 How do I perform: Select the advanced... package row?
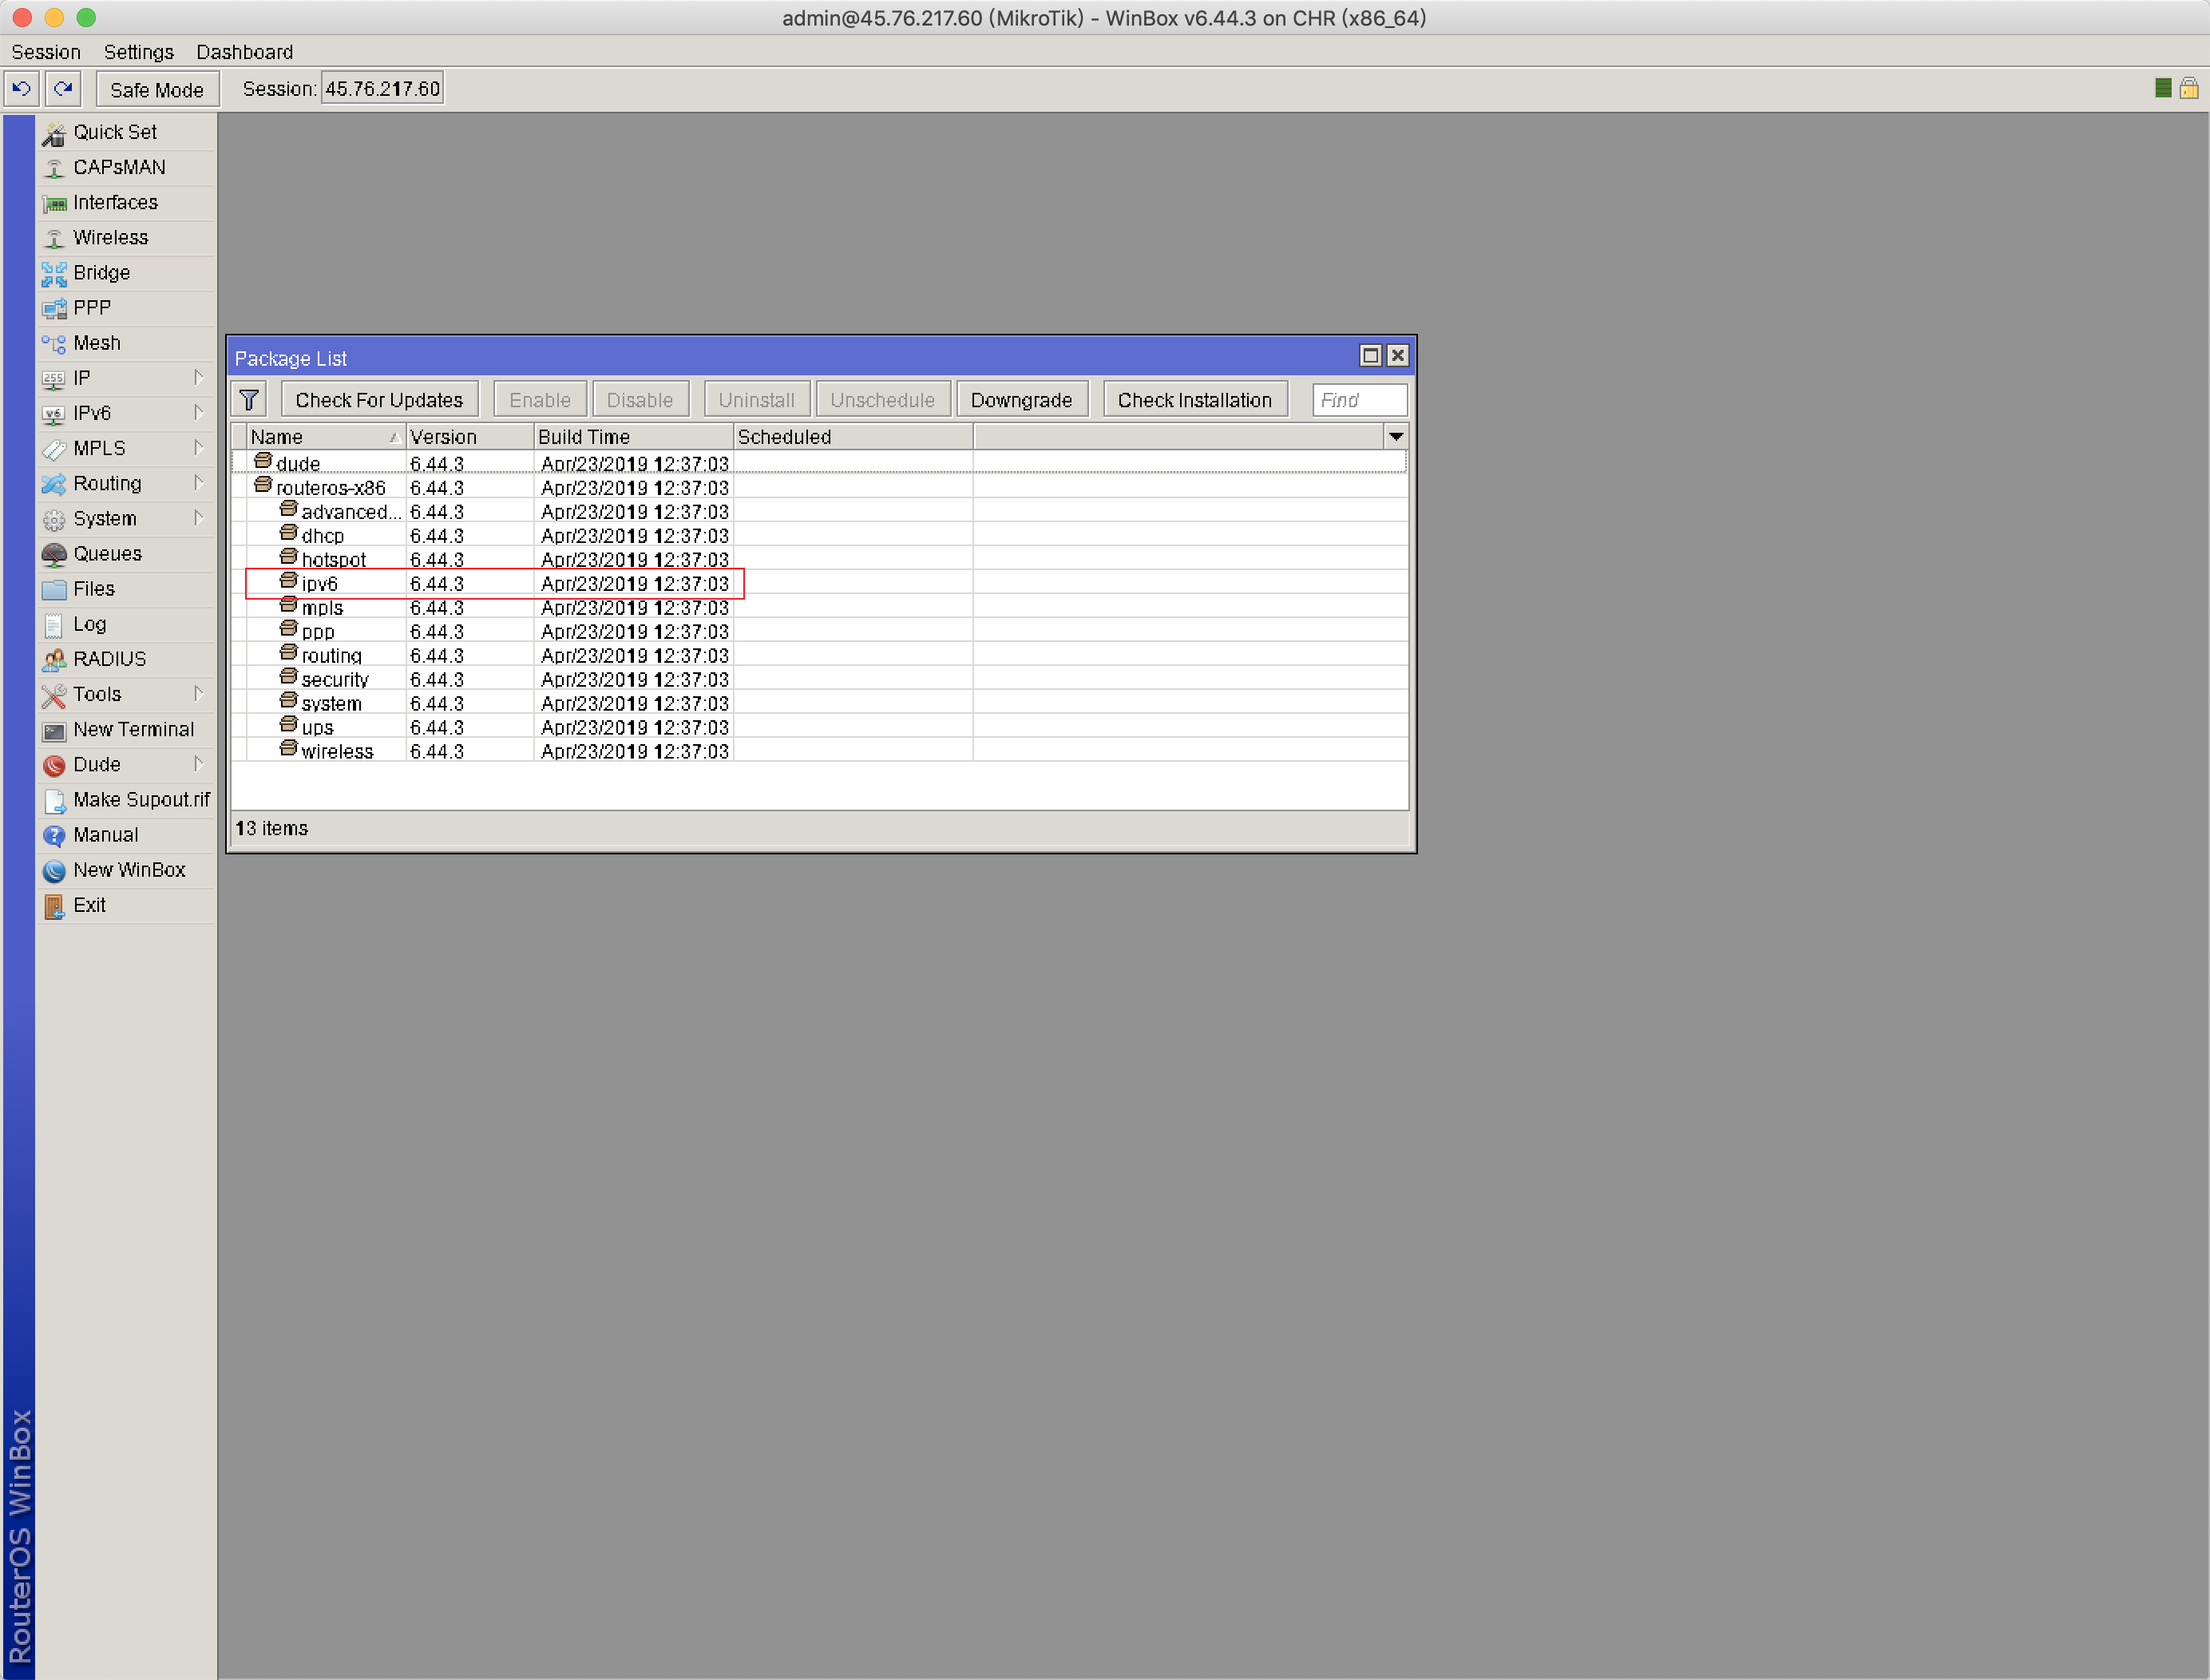point(819,511)
